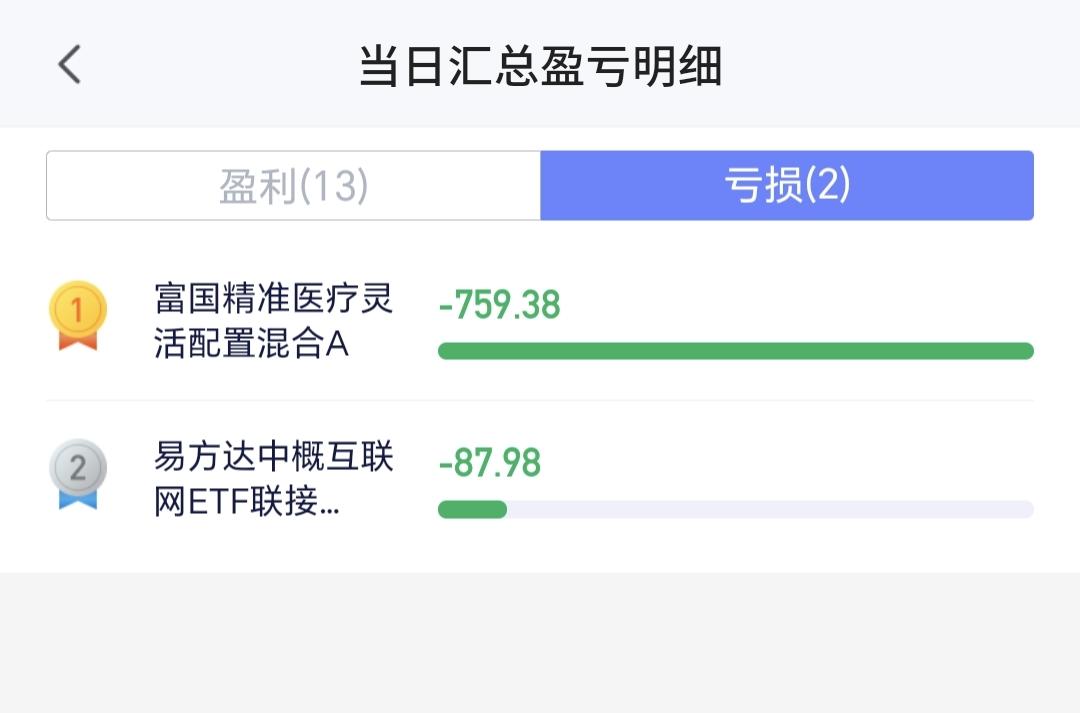Click the -759.38 loss amount
The width and height of the screenshot is (1080, 713).
tap(499, 304)
